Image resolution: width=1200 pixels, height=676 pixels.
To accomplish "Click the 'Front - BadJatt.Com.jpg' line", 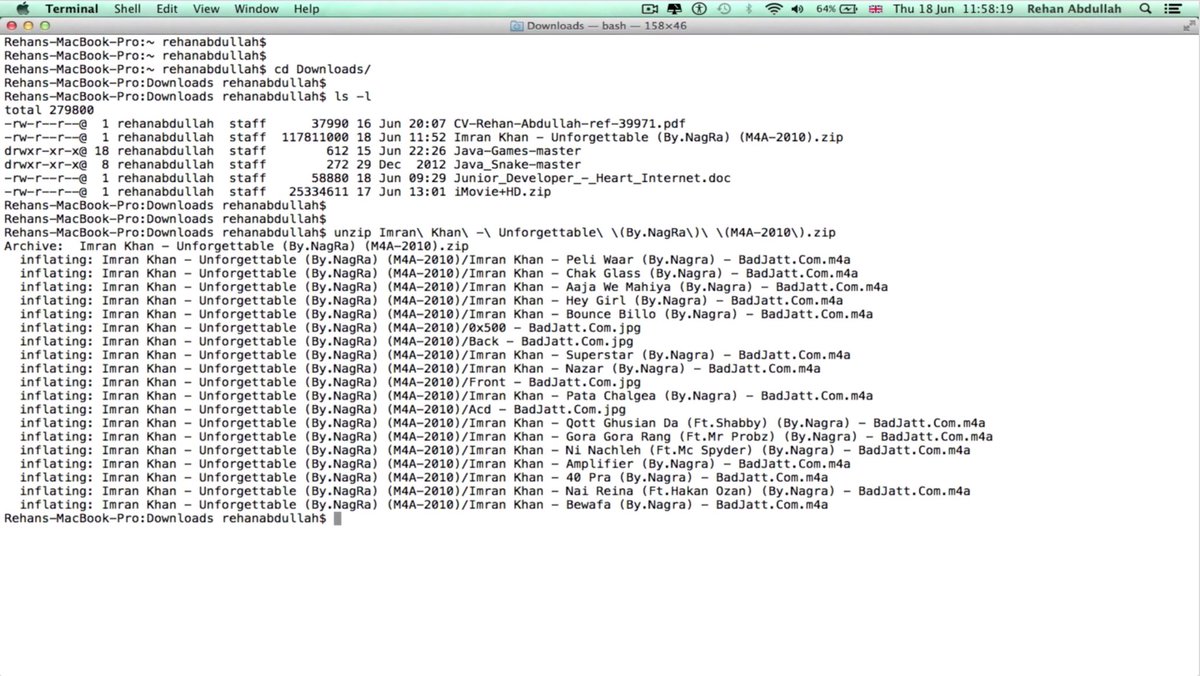I will point(330,382).
